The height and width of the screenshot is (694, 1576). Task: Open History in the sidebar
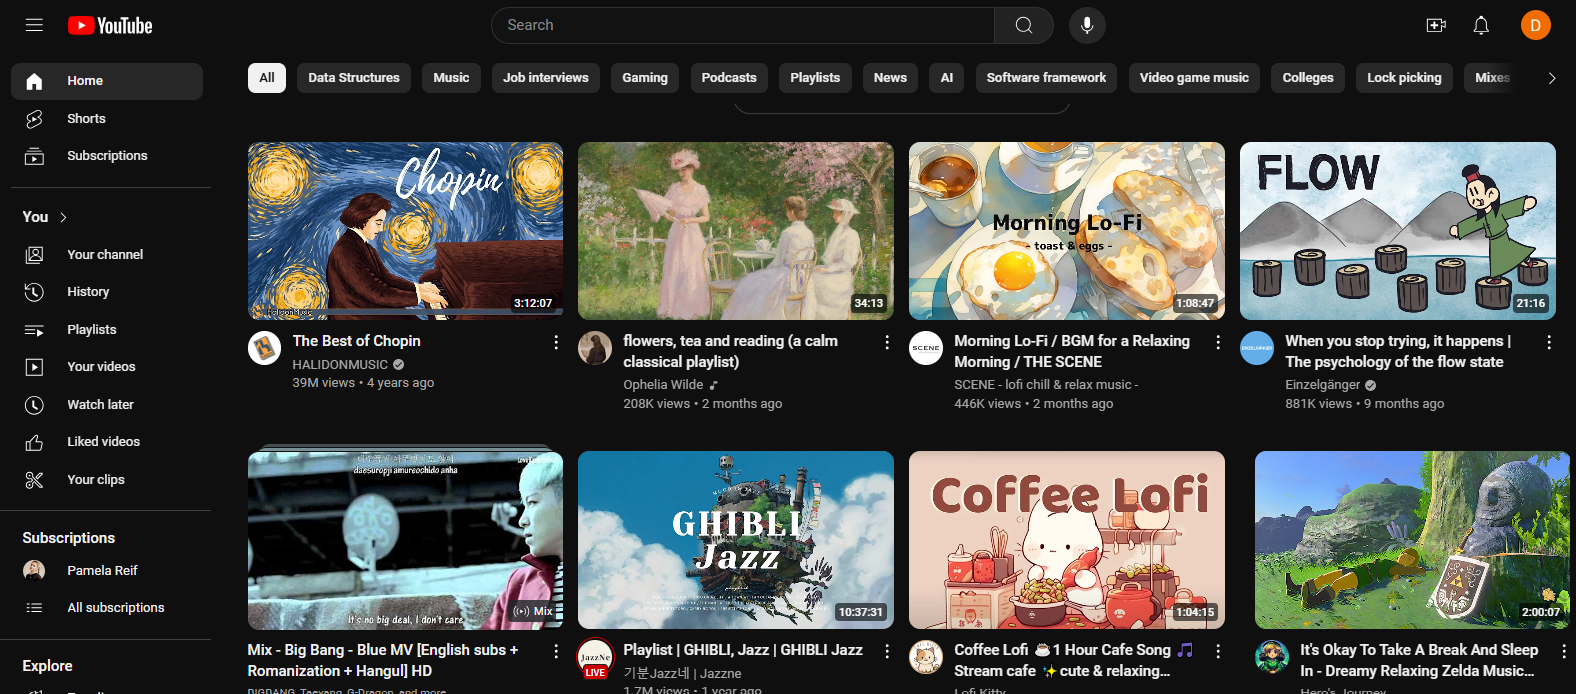pos(107,292)
